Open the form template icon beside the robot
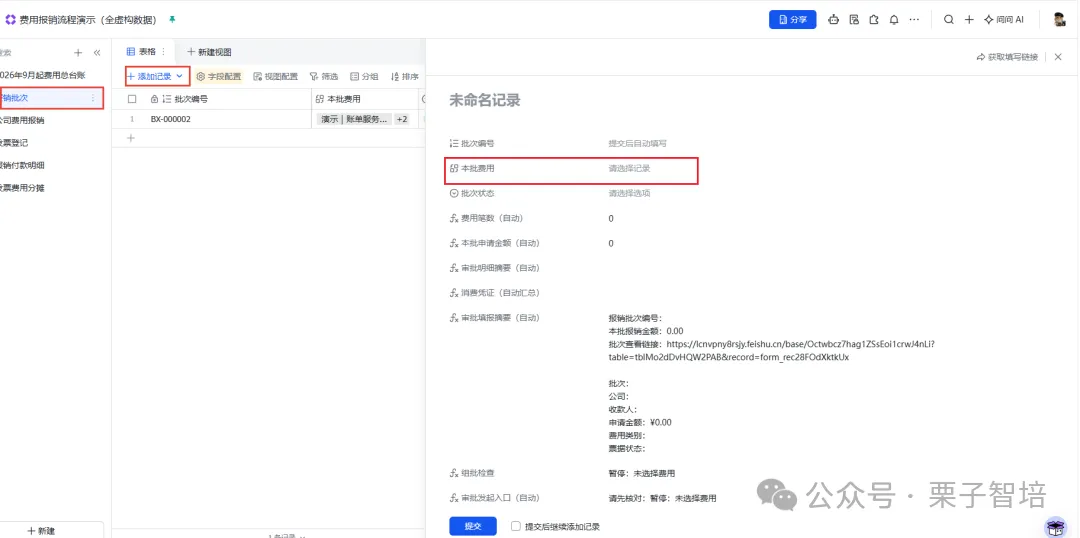This screenshot has width=1080, height=538. point(854,19)
